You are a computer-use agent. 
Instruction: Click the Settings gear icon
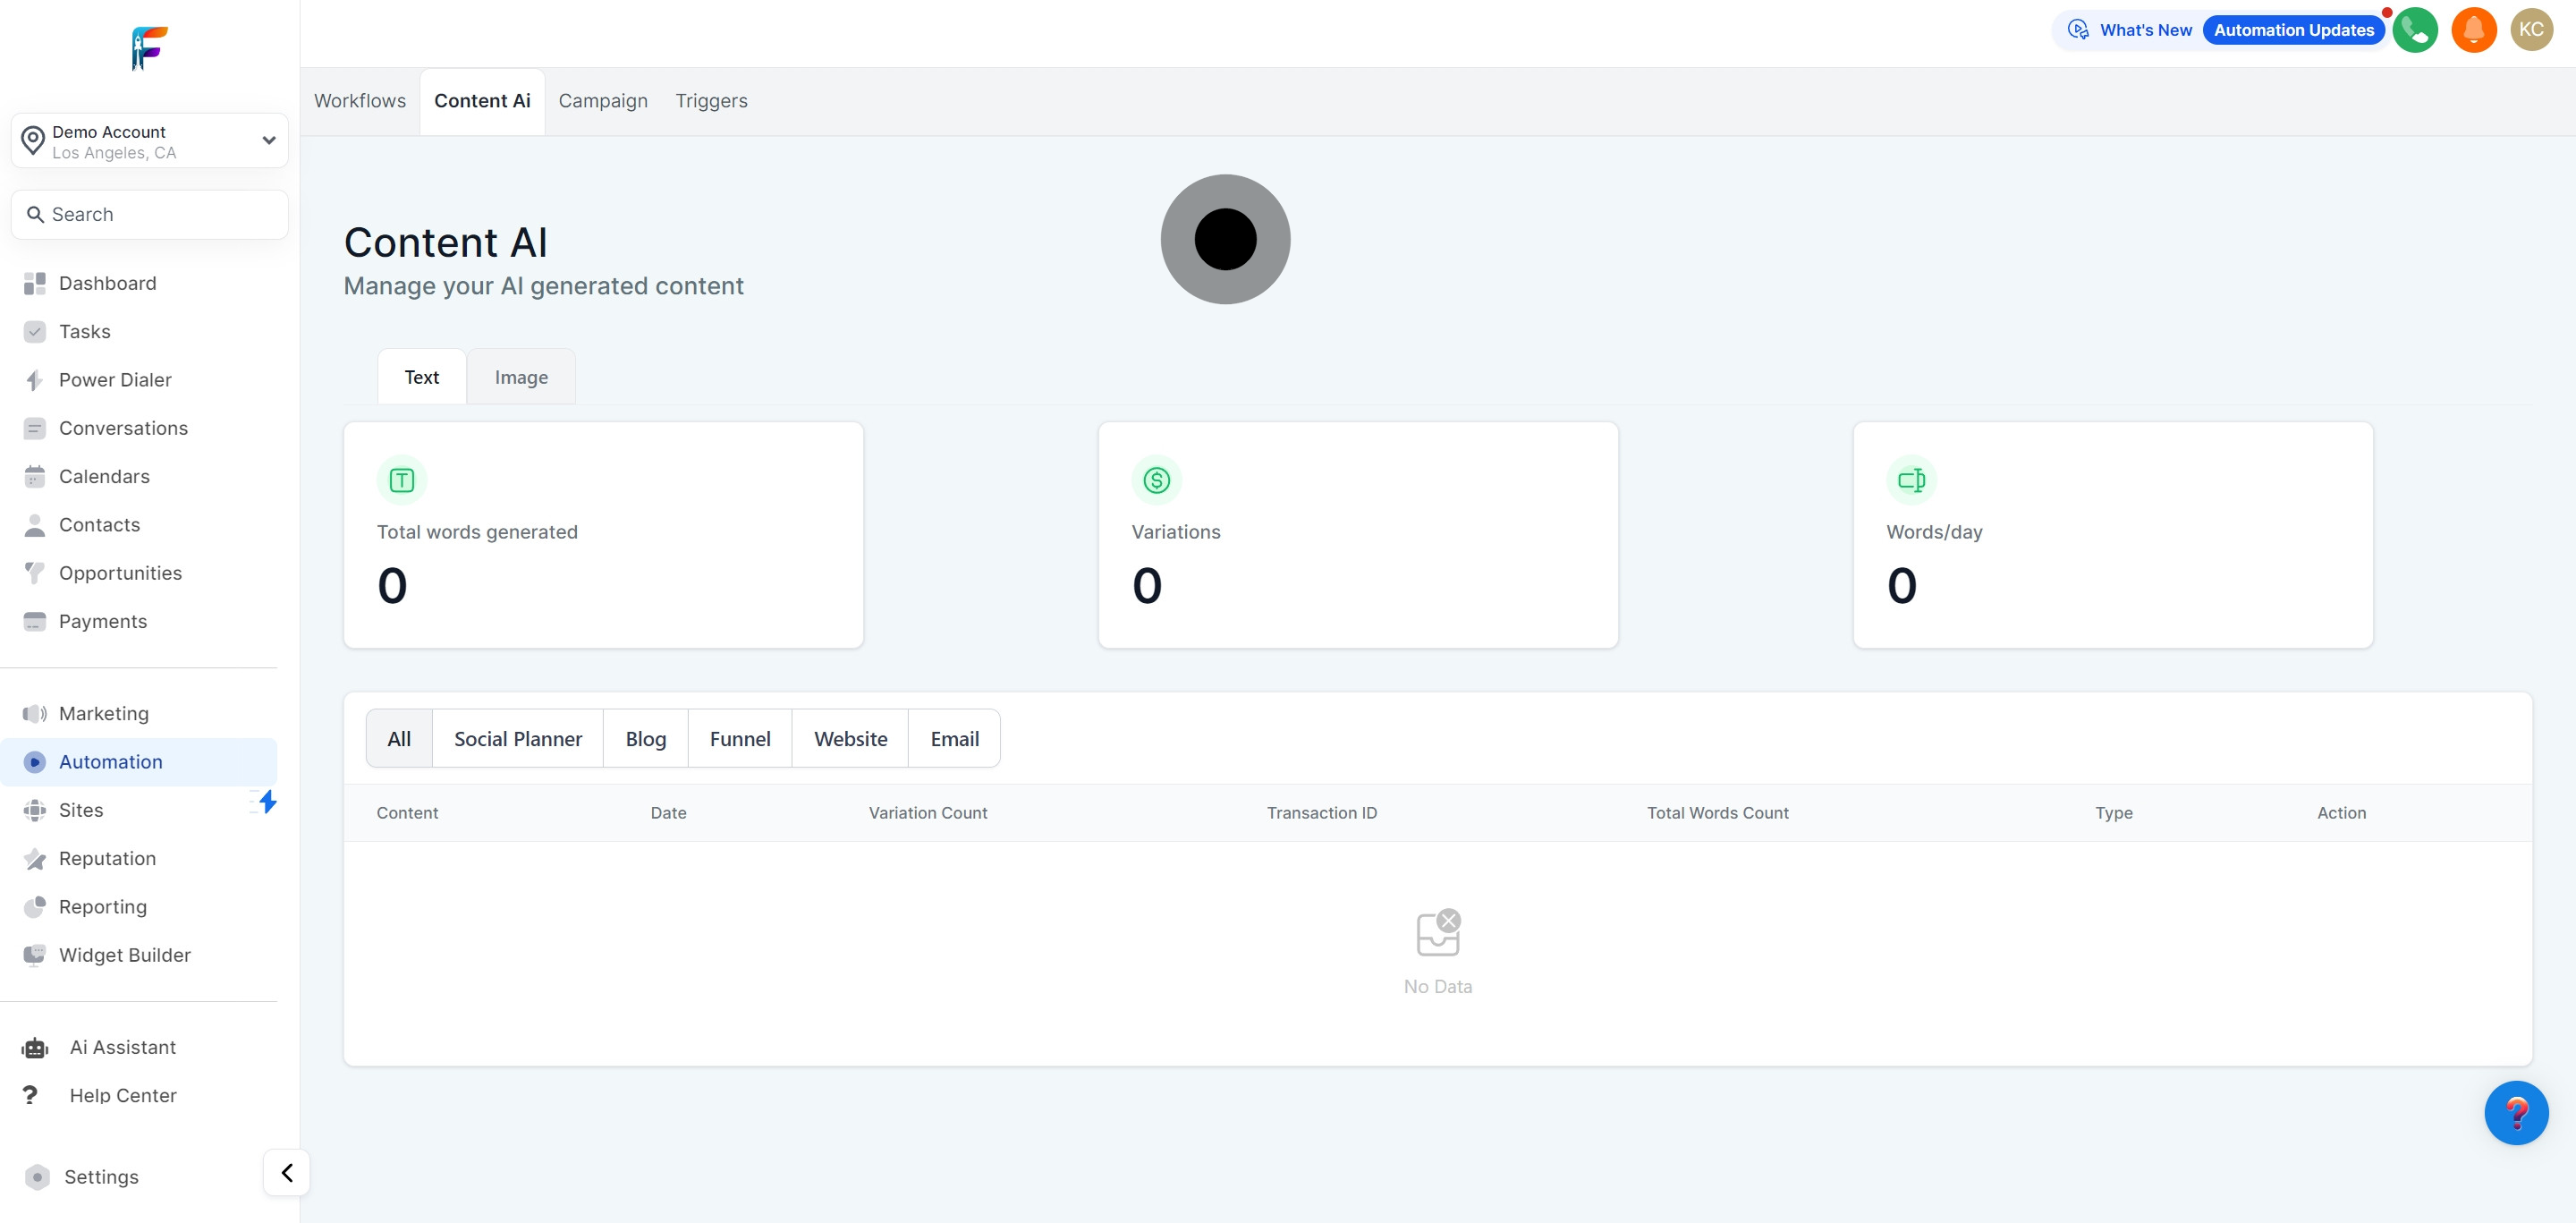[x=37, y=1177]
